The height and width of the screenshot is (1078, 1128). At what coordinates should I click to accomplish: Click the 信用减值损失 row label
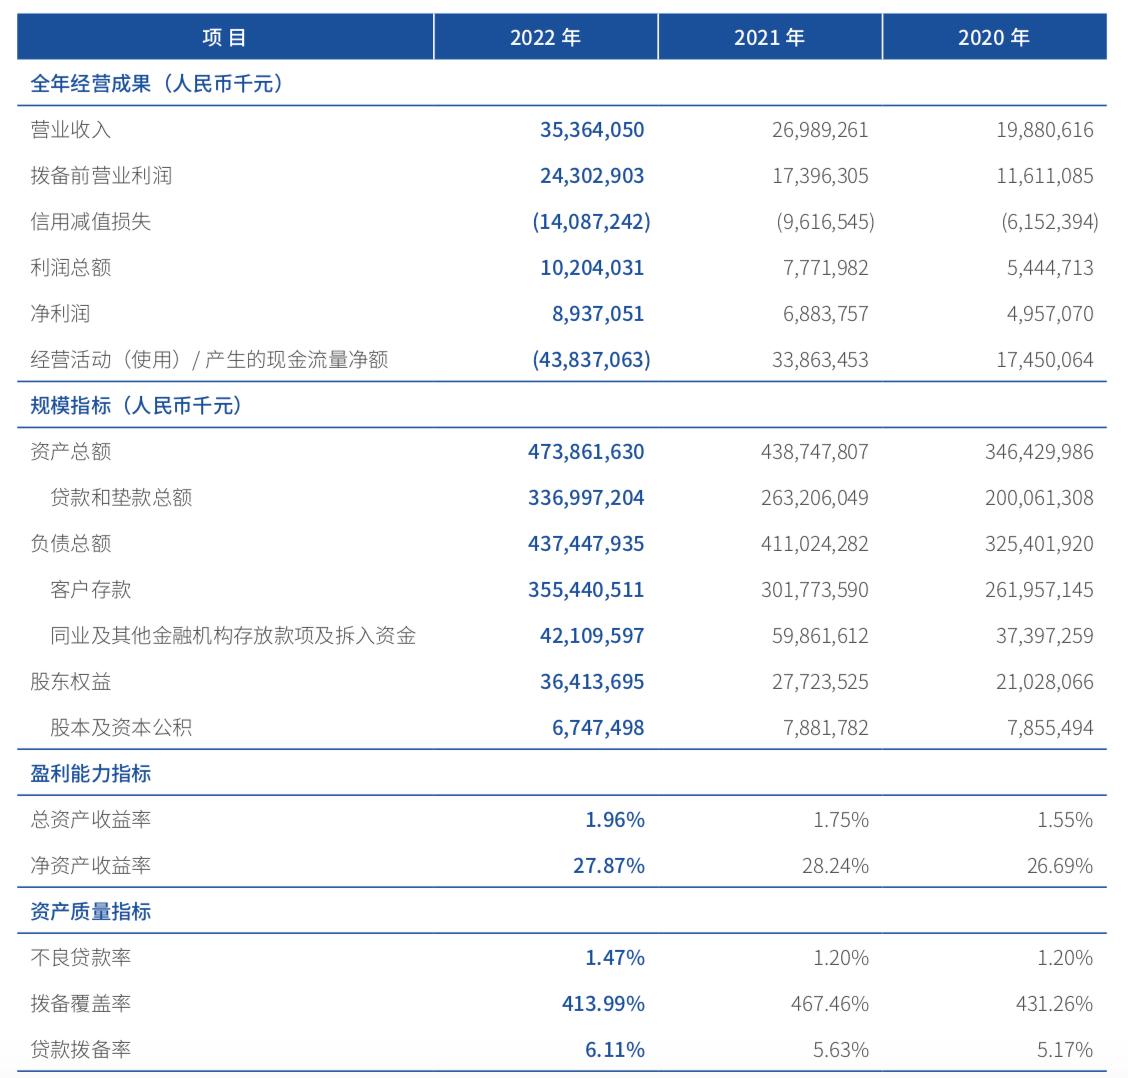[x=73, y=222]
